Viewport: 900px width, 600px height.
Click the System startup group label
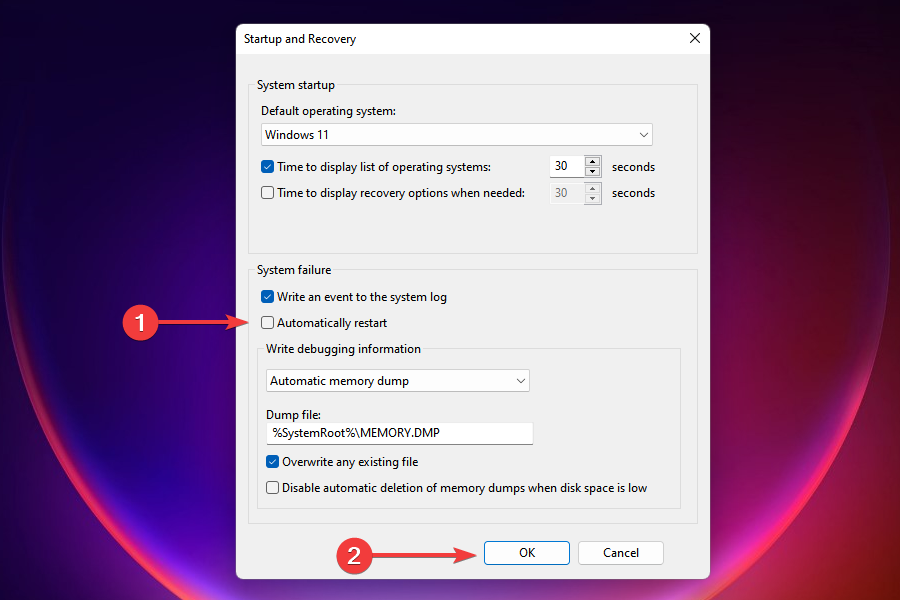click(x=296, y=85)
